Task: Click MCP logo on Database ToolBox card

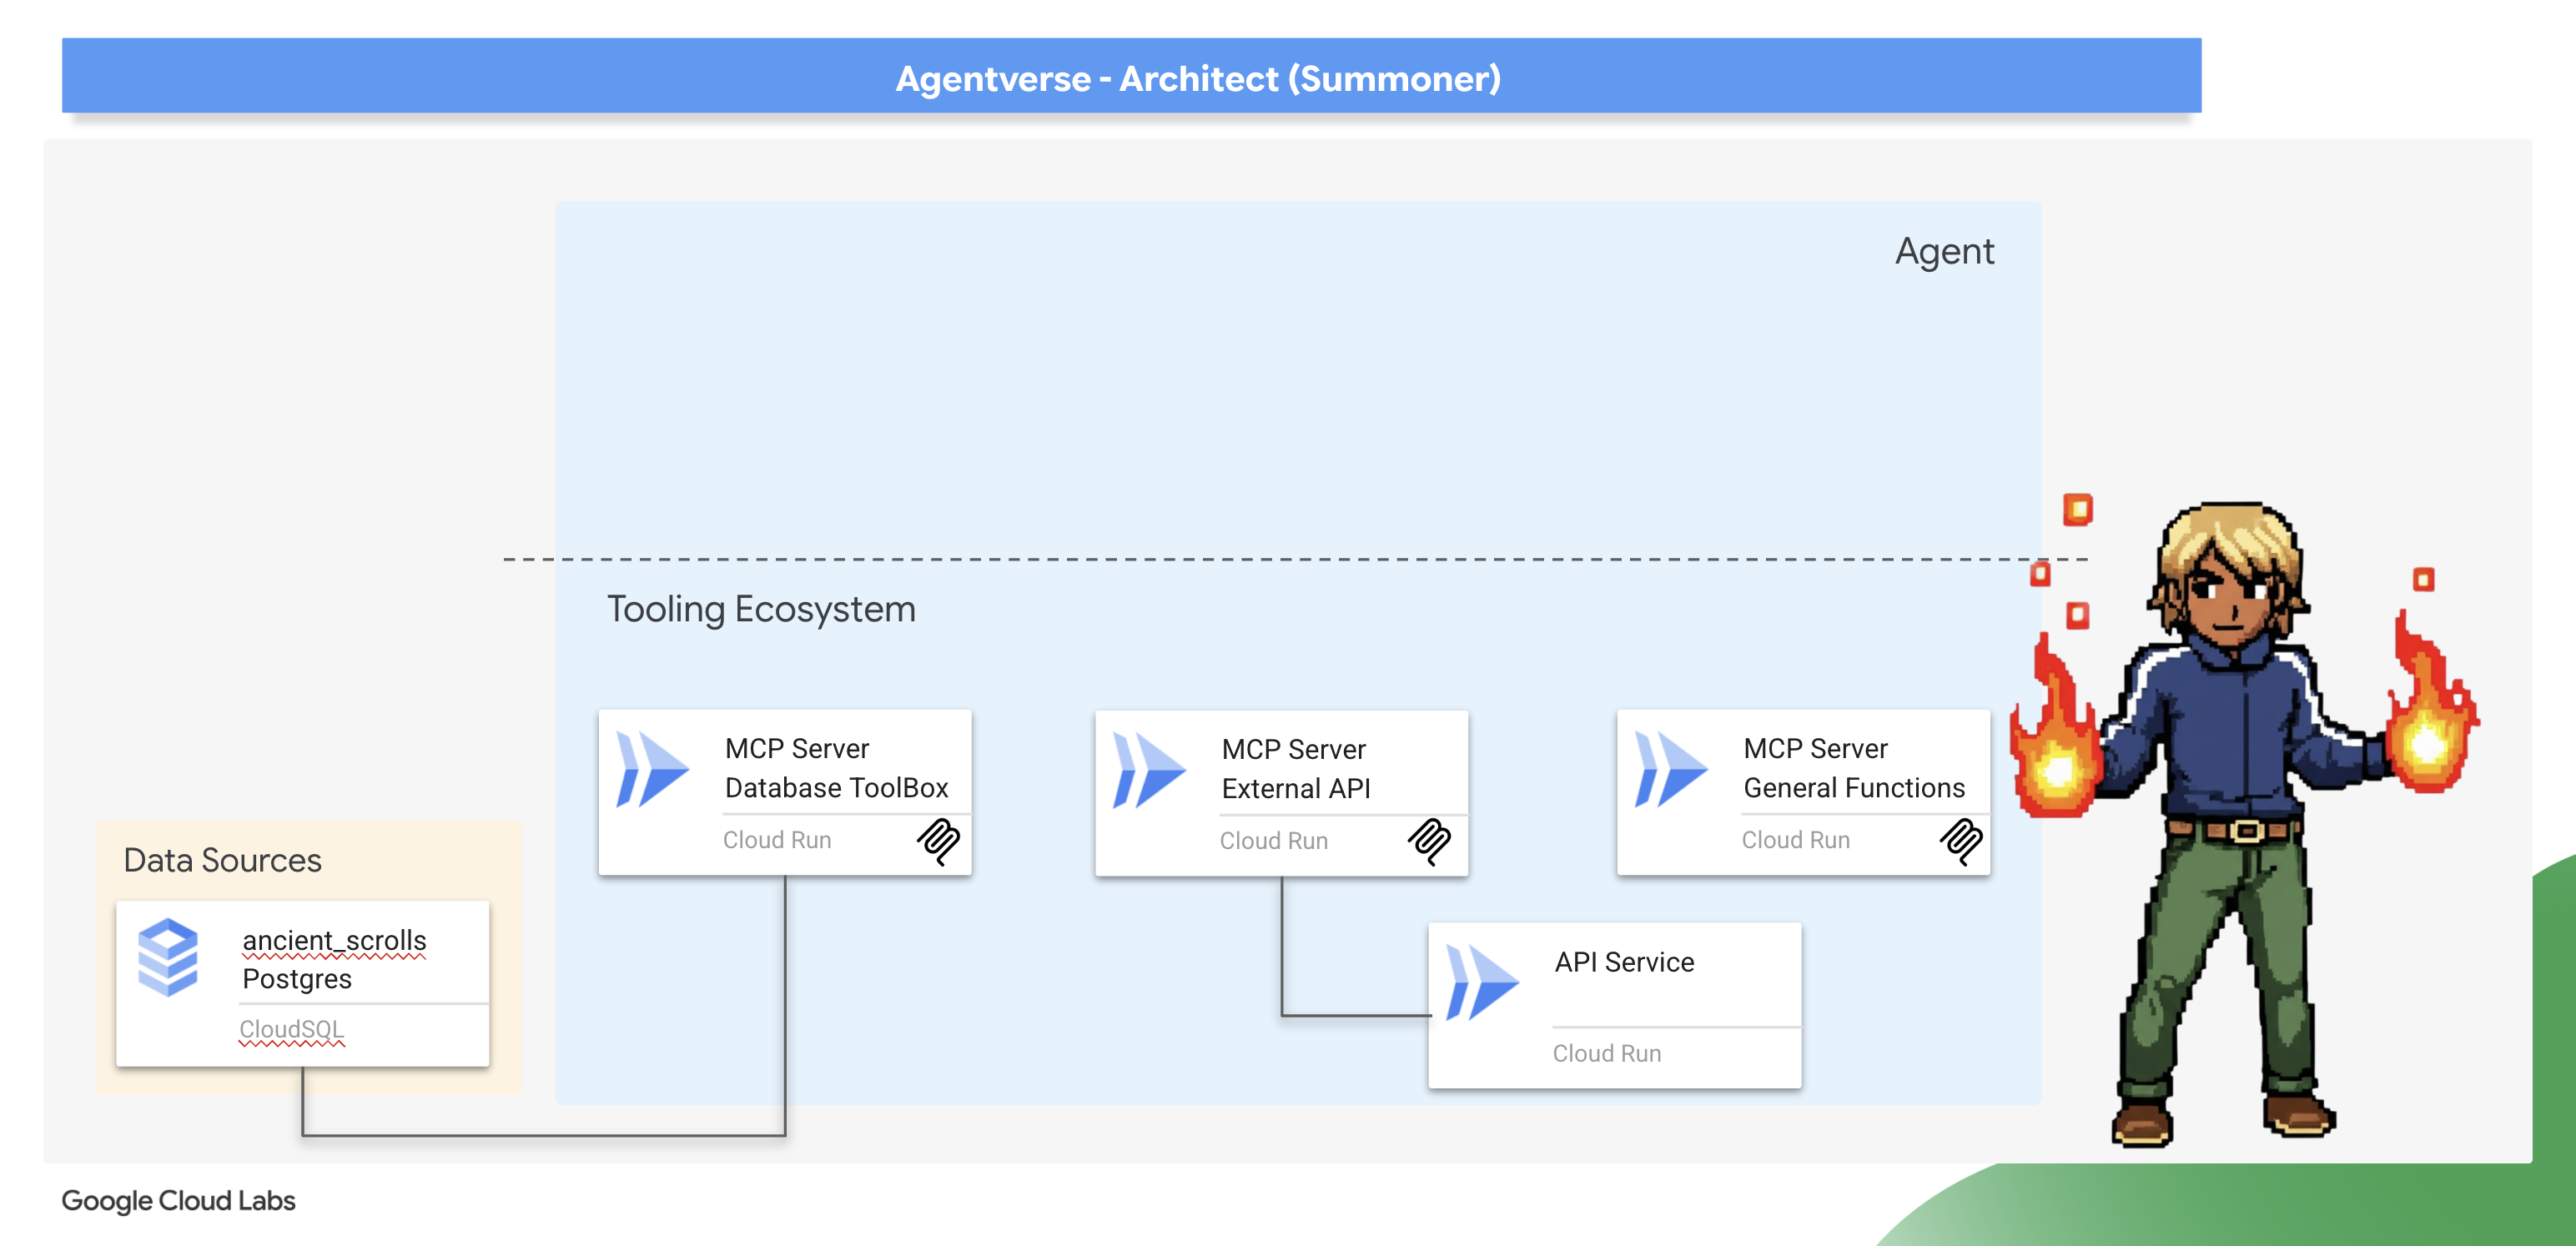Action: tap(939, 841)
